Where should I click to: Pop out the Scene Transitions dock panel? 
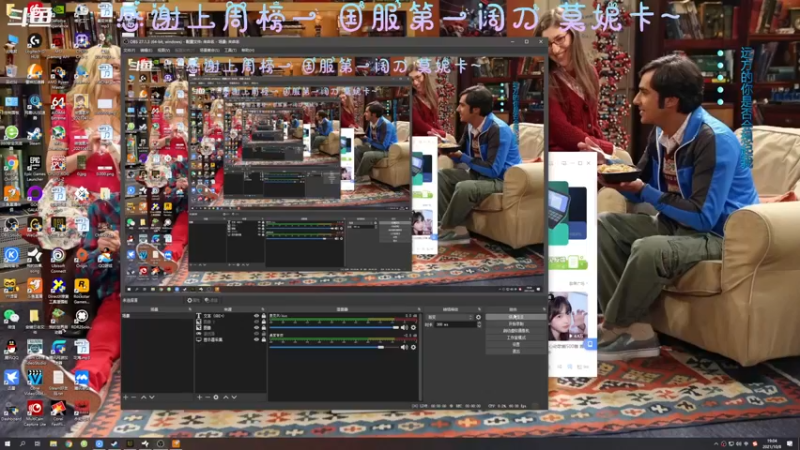coord(479,309)
